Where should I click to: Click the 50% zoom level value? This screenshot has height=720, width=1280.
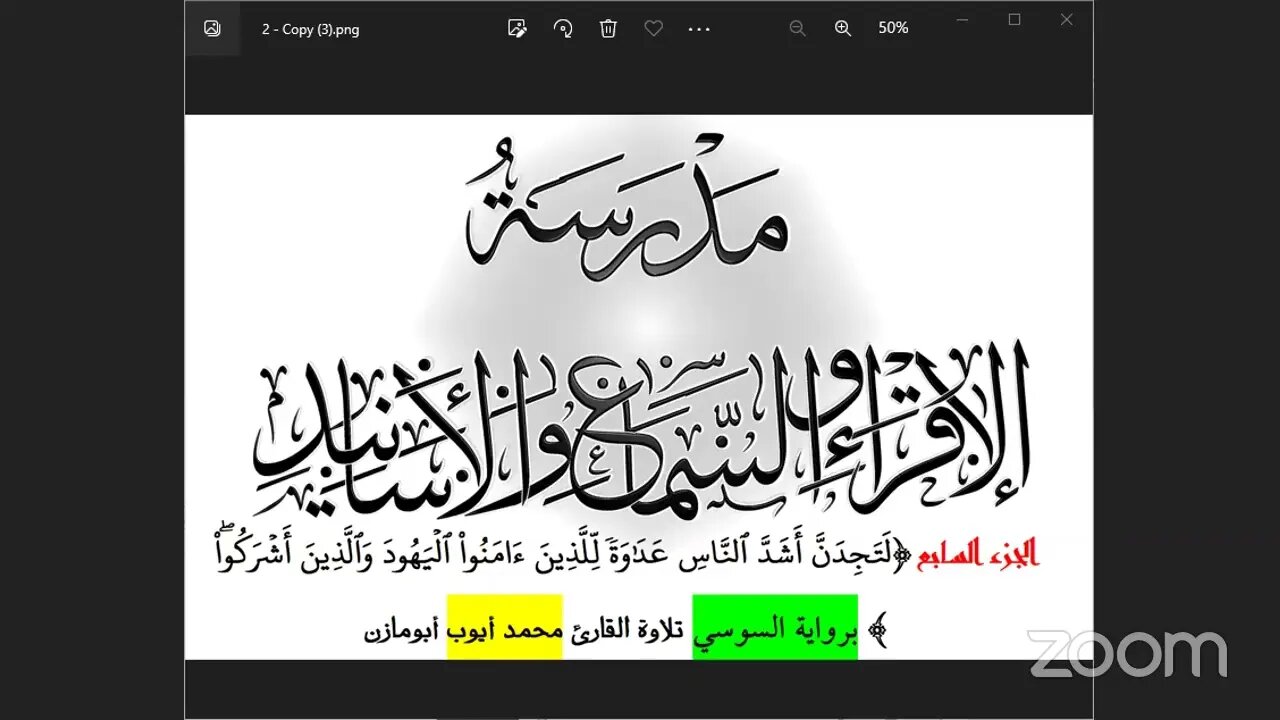coord(893,28)
